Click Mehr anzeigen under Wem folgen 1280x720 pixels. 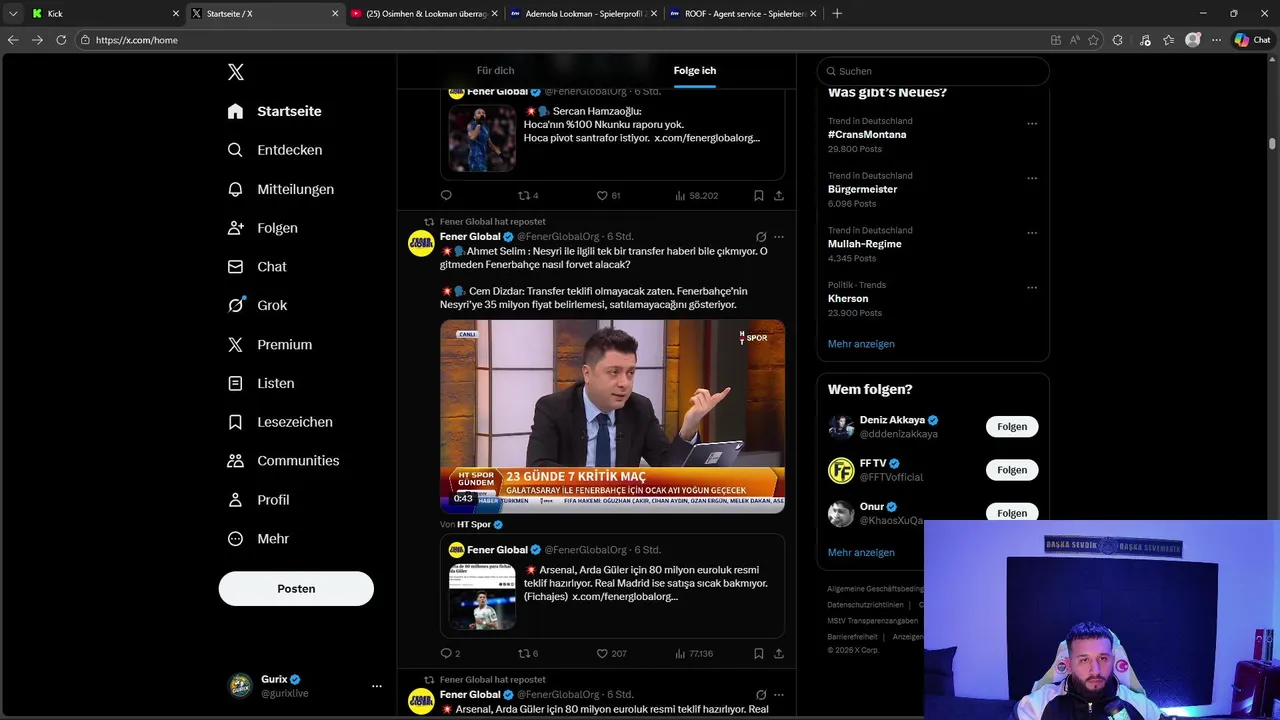[861, 552]
